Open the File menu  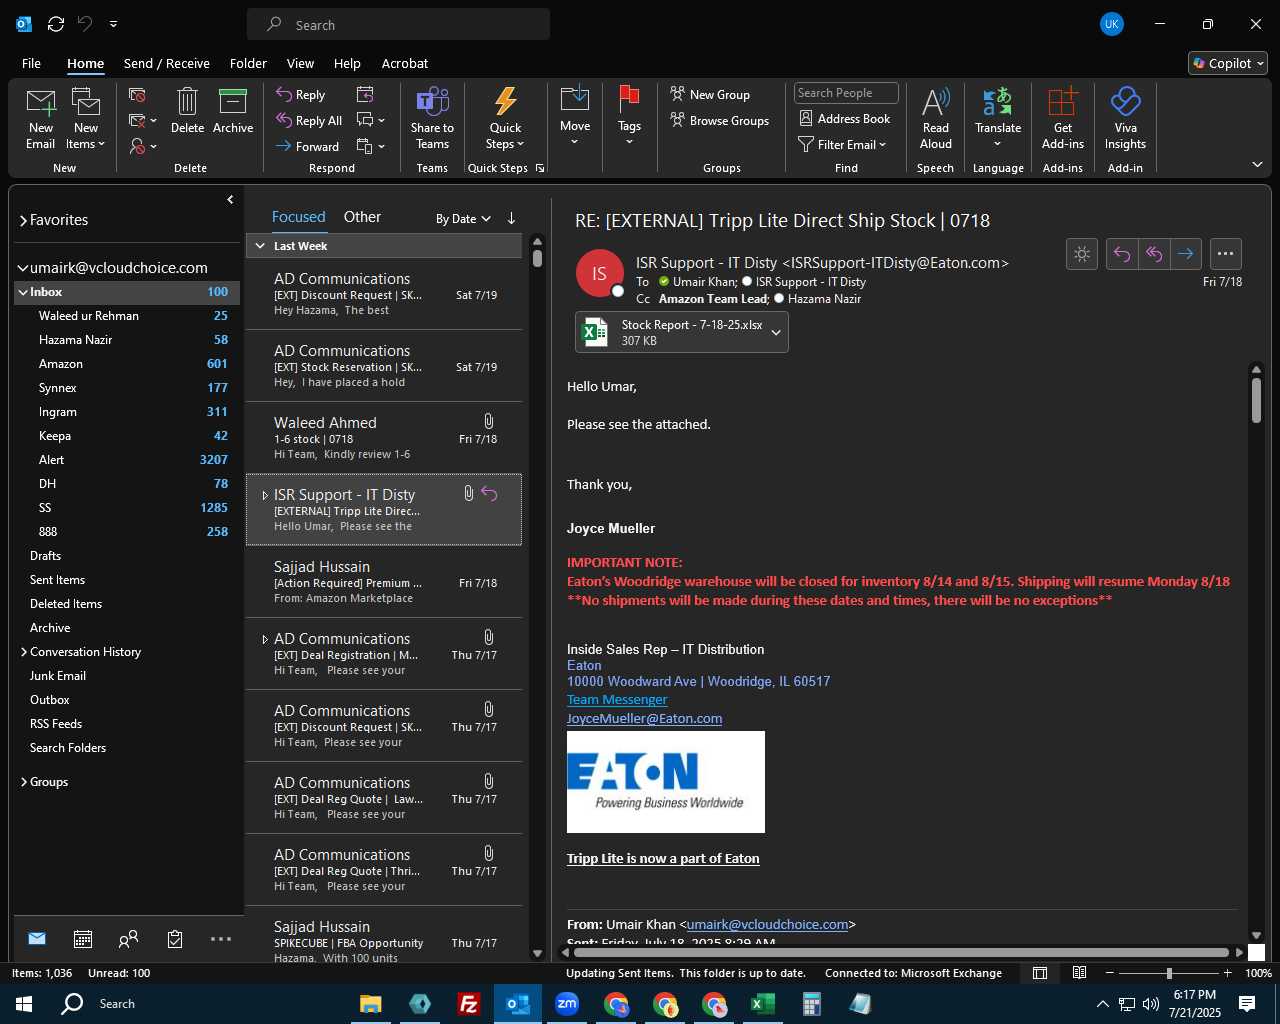31,63
